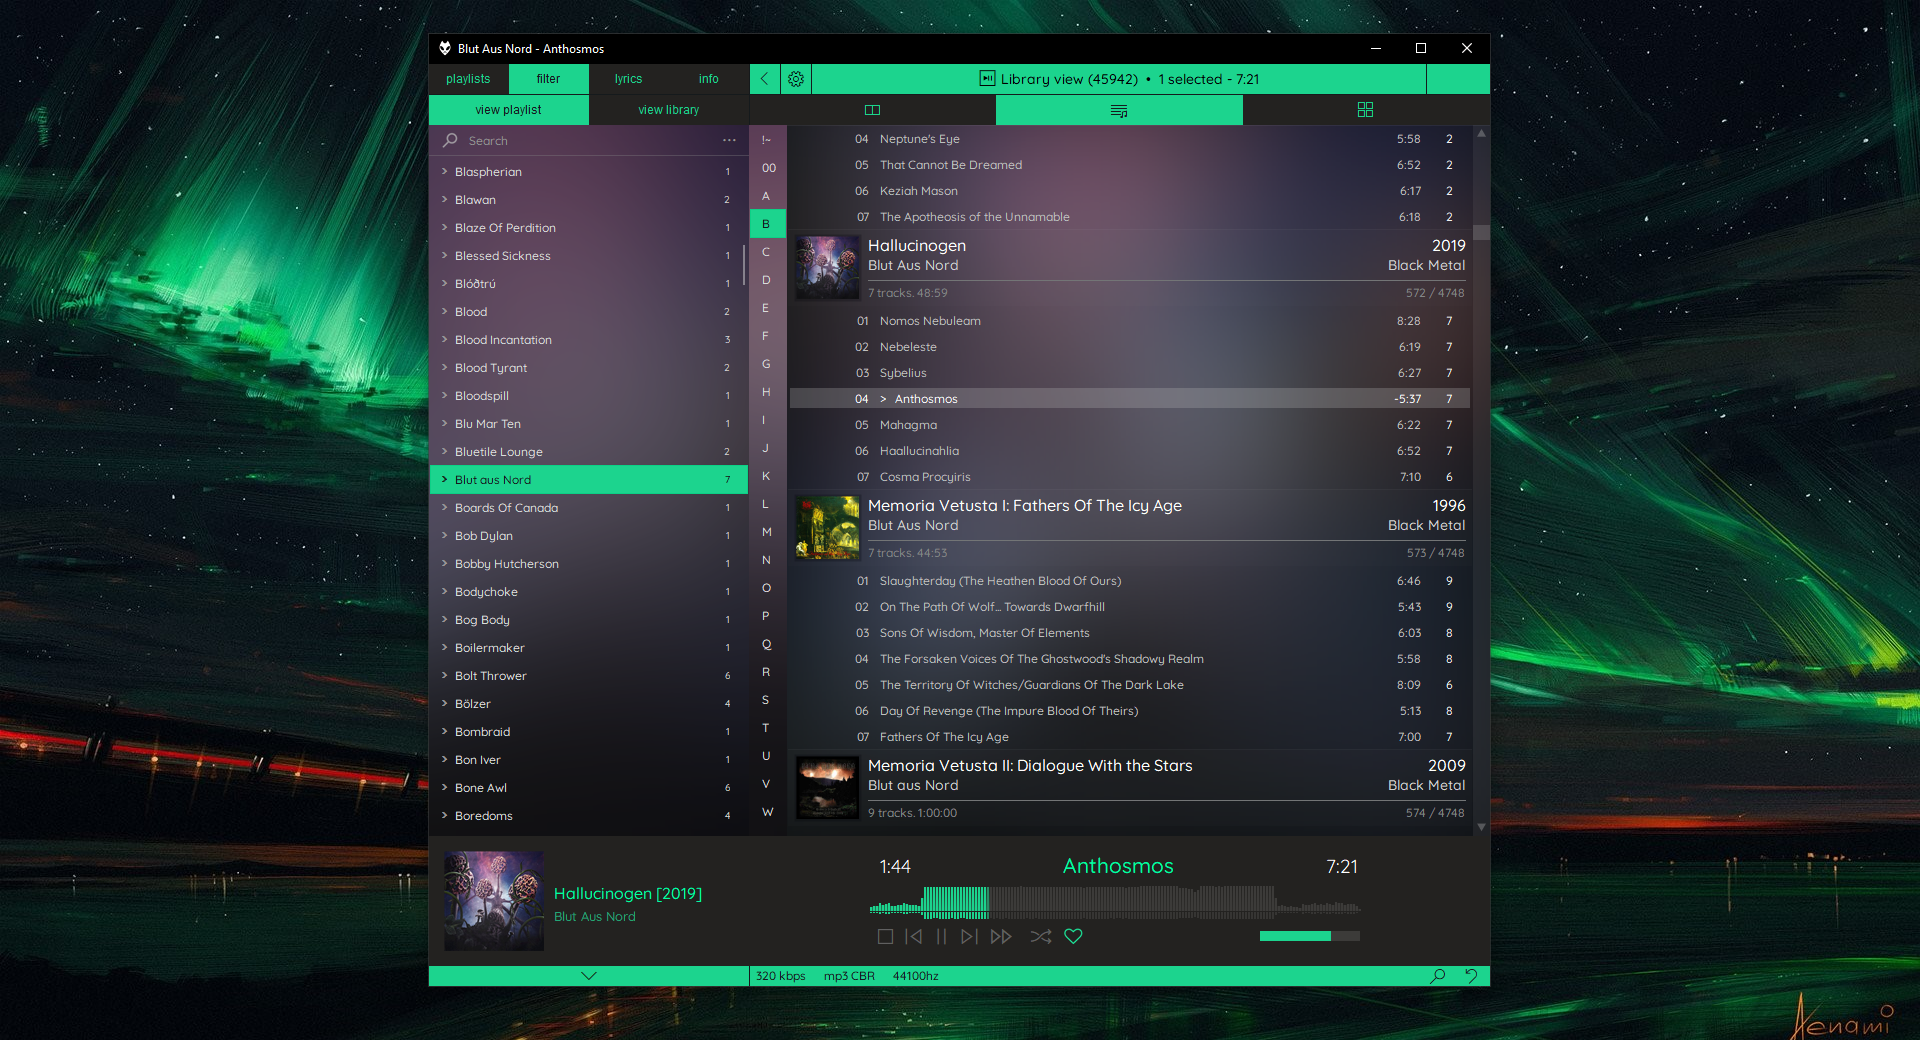
Task: Click the 320 kbps status entry
Action: point(781,976)
